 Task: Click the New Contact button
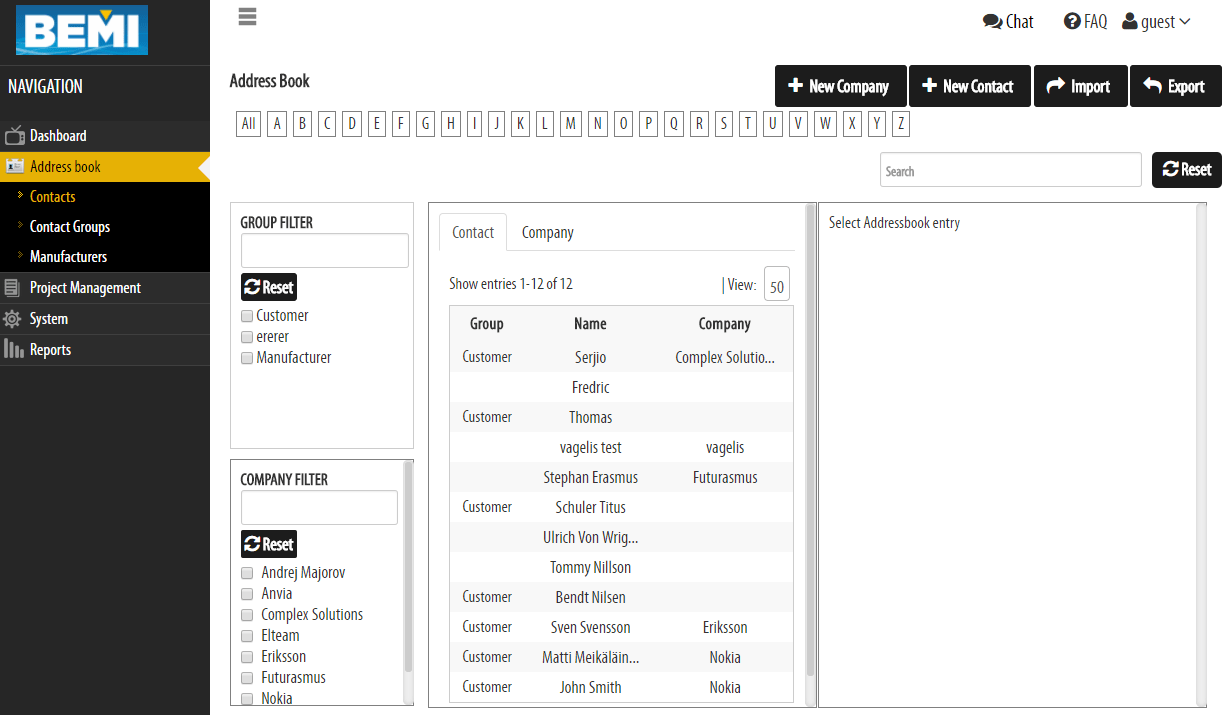point(969,86)
